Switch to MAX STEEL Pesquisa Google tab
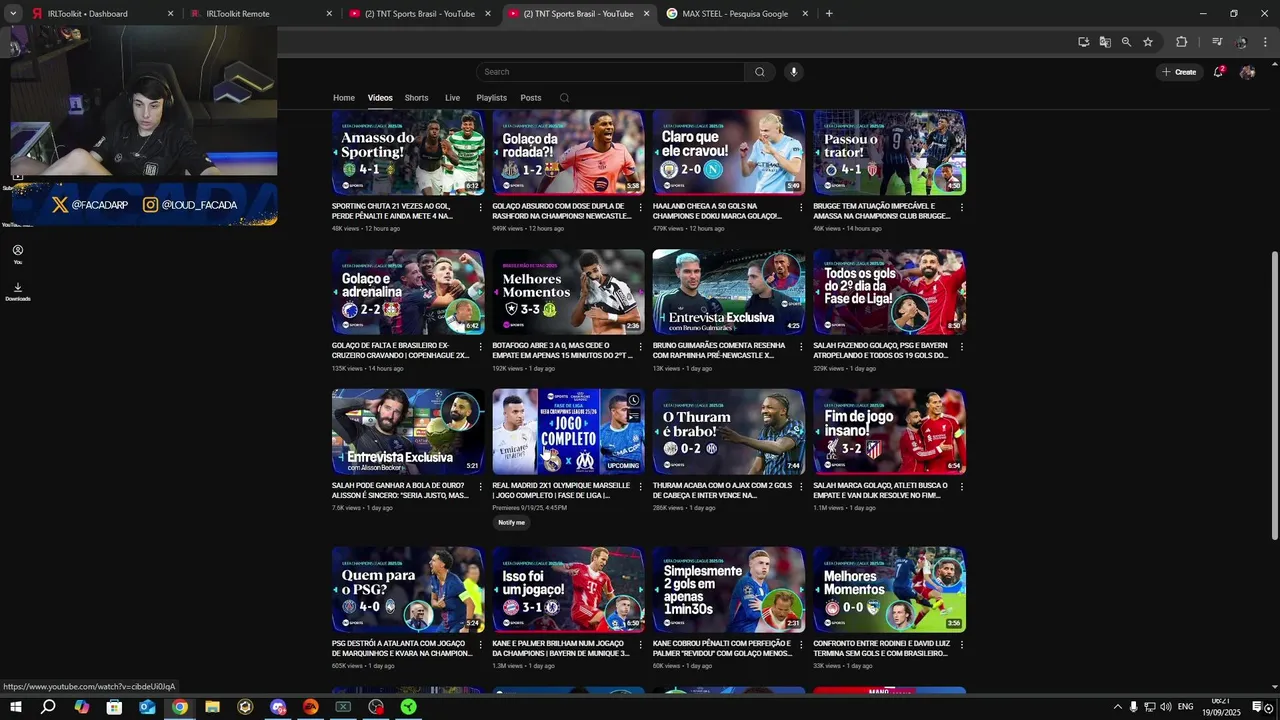 [x=736, y=14]
